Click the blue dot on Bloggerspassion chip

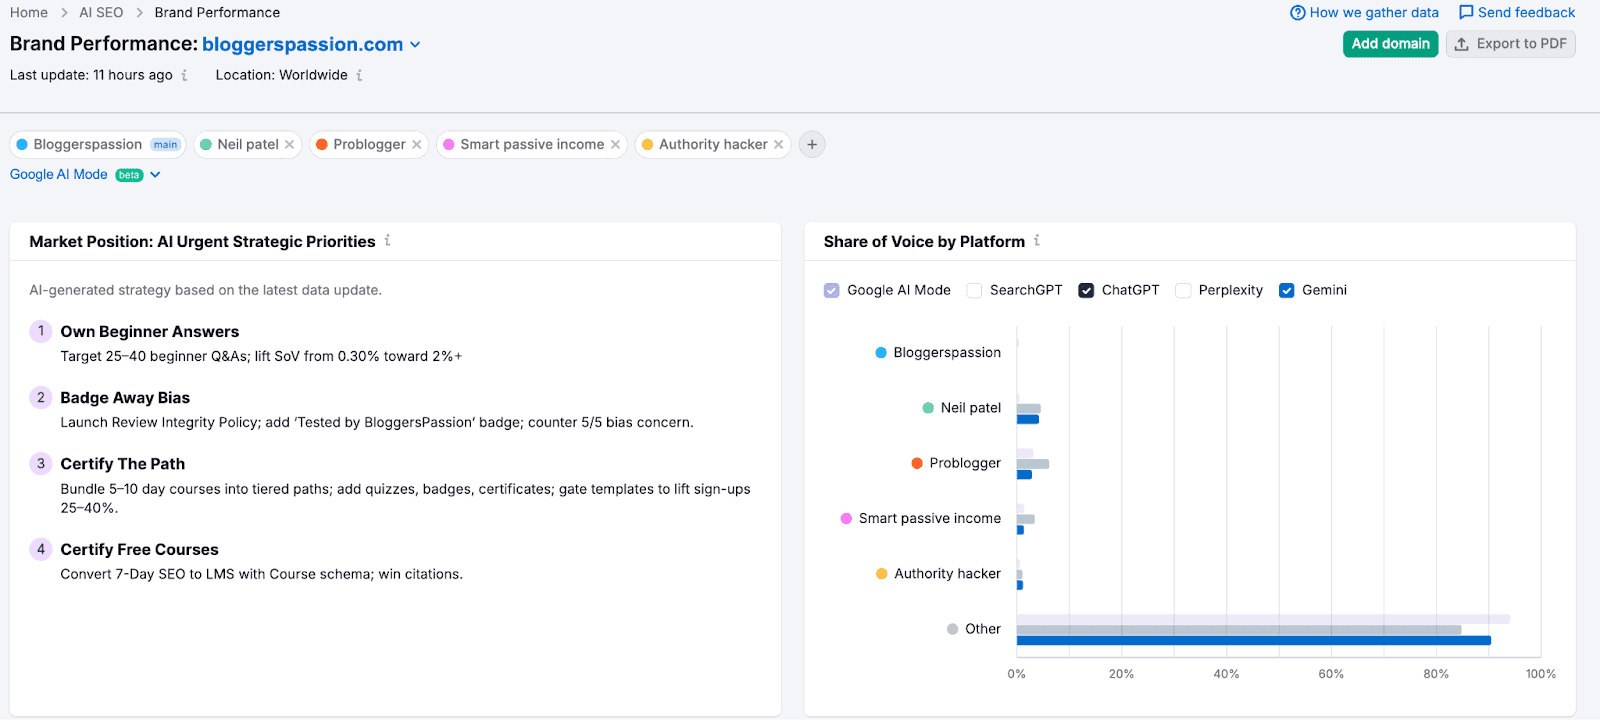[22, 145]
